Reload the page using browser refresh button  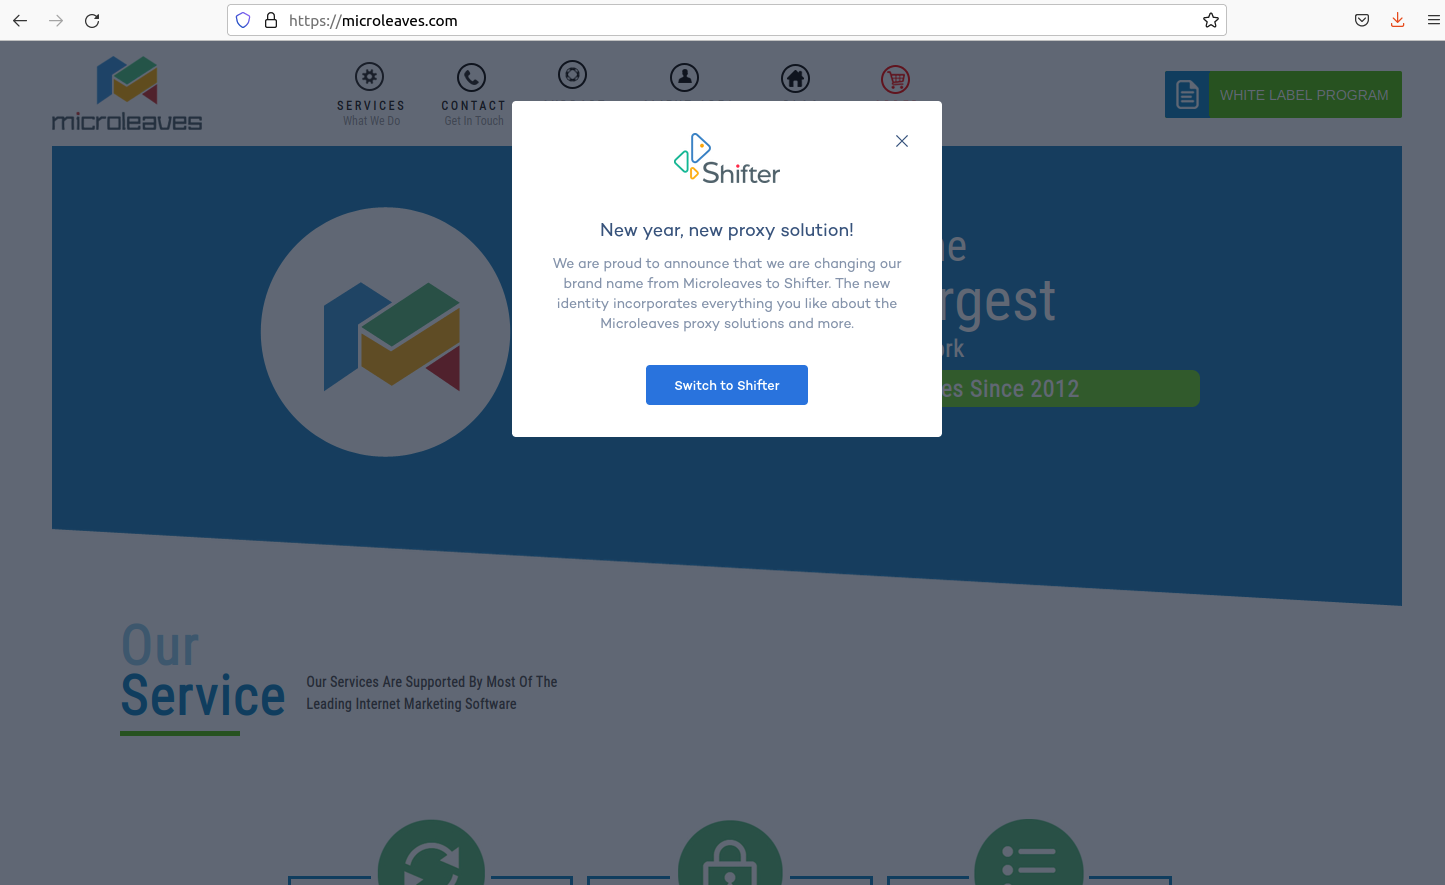click(92, 20)
